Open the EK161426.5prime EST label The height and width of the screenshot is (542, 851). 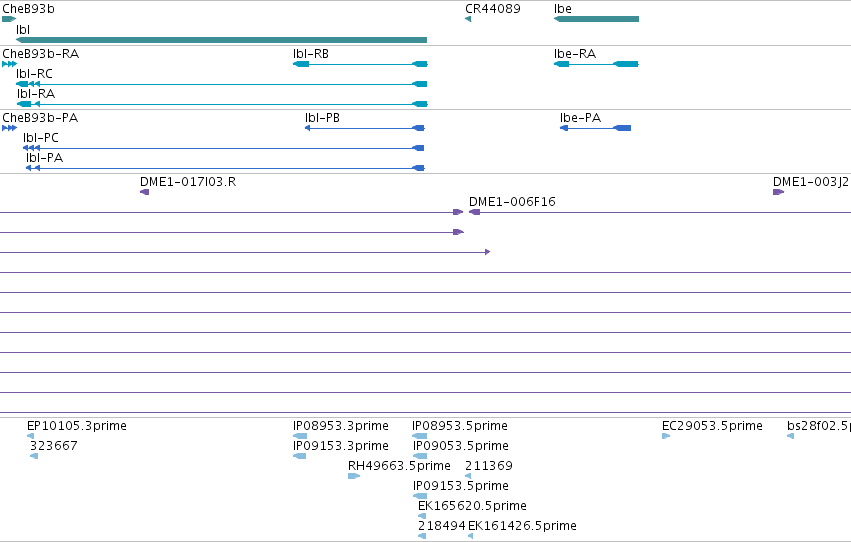tap(522, 526)
